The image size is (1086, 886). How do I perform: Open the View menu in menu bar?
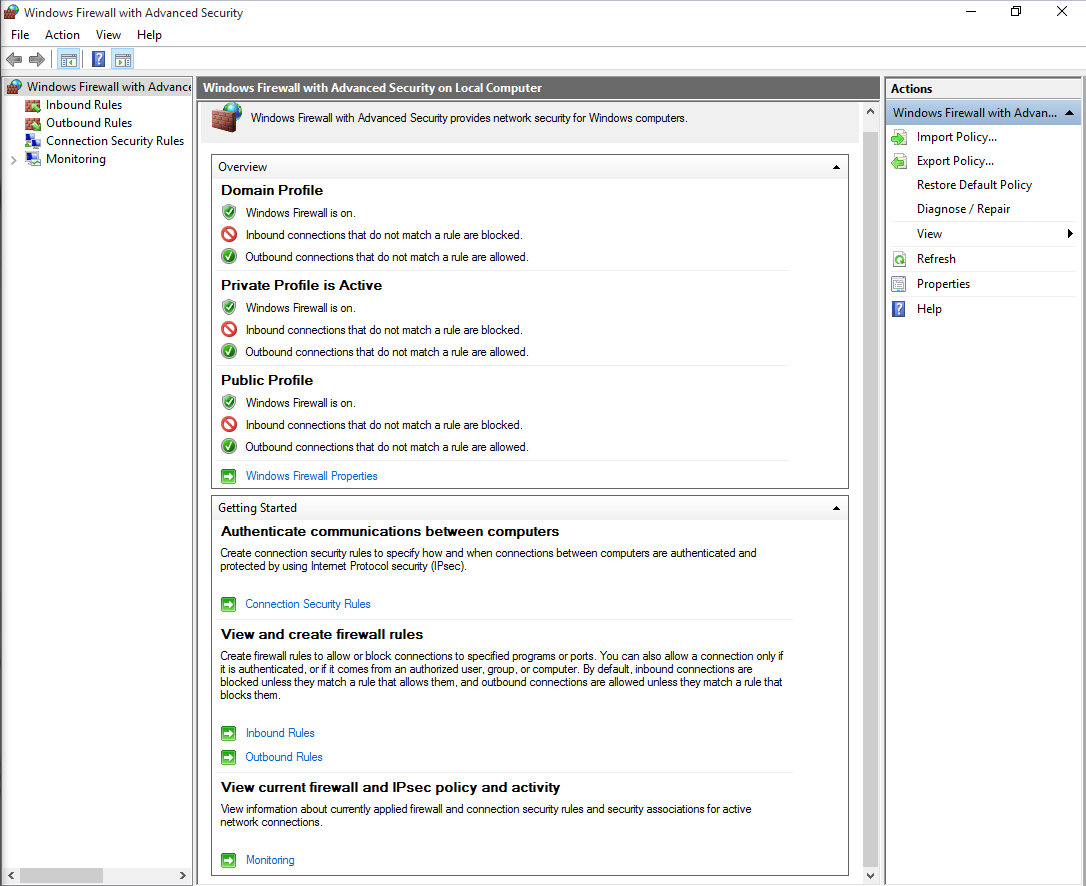(x=108, y=35)
